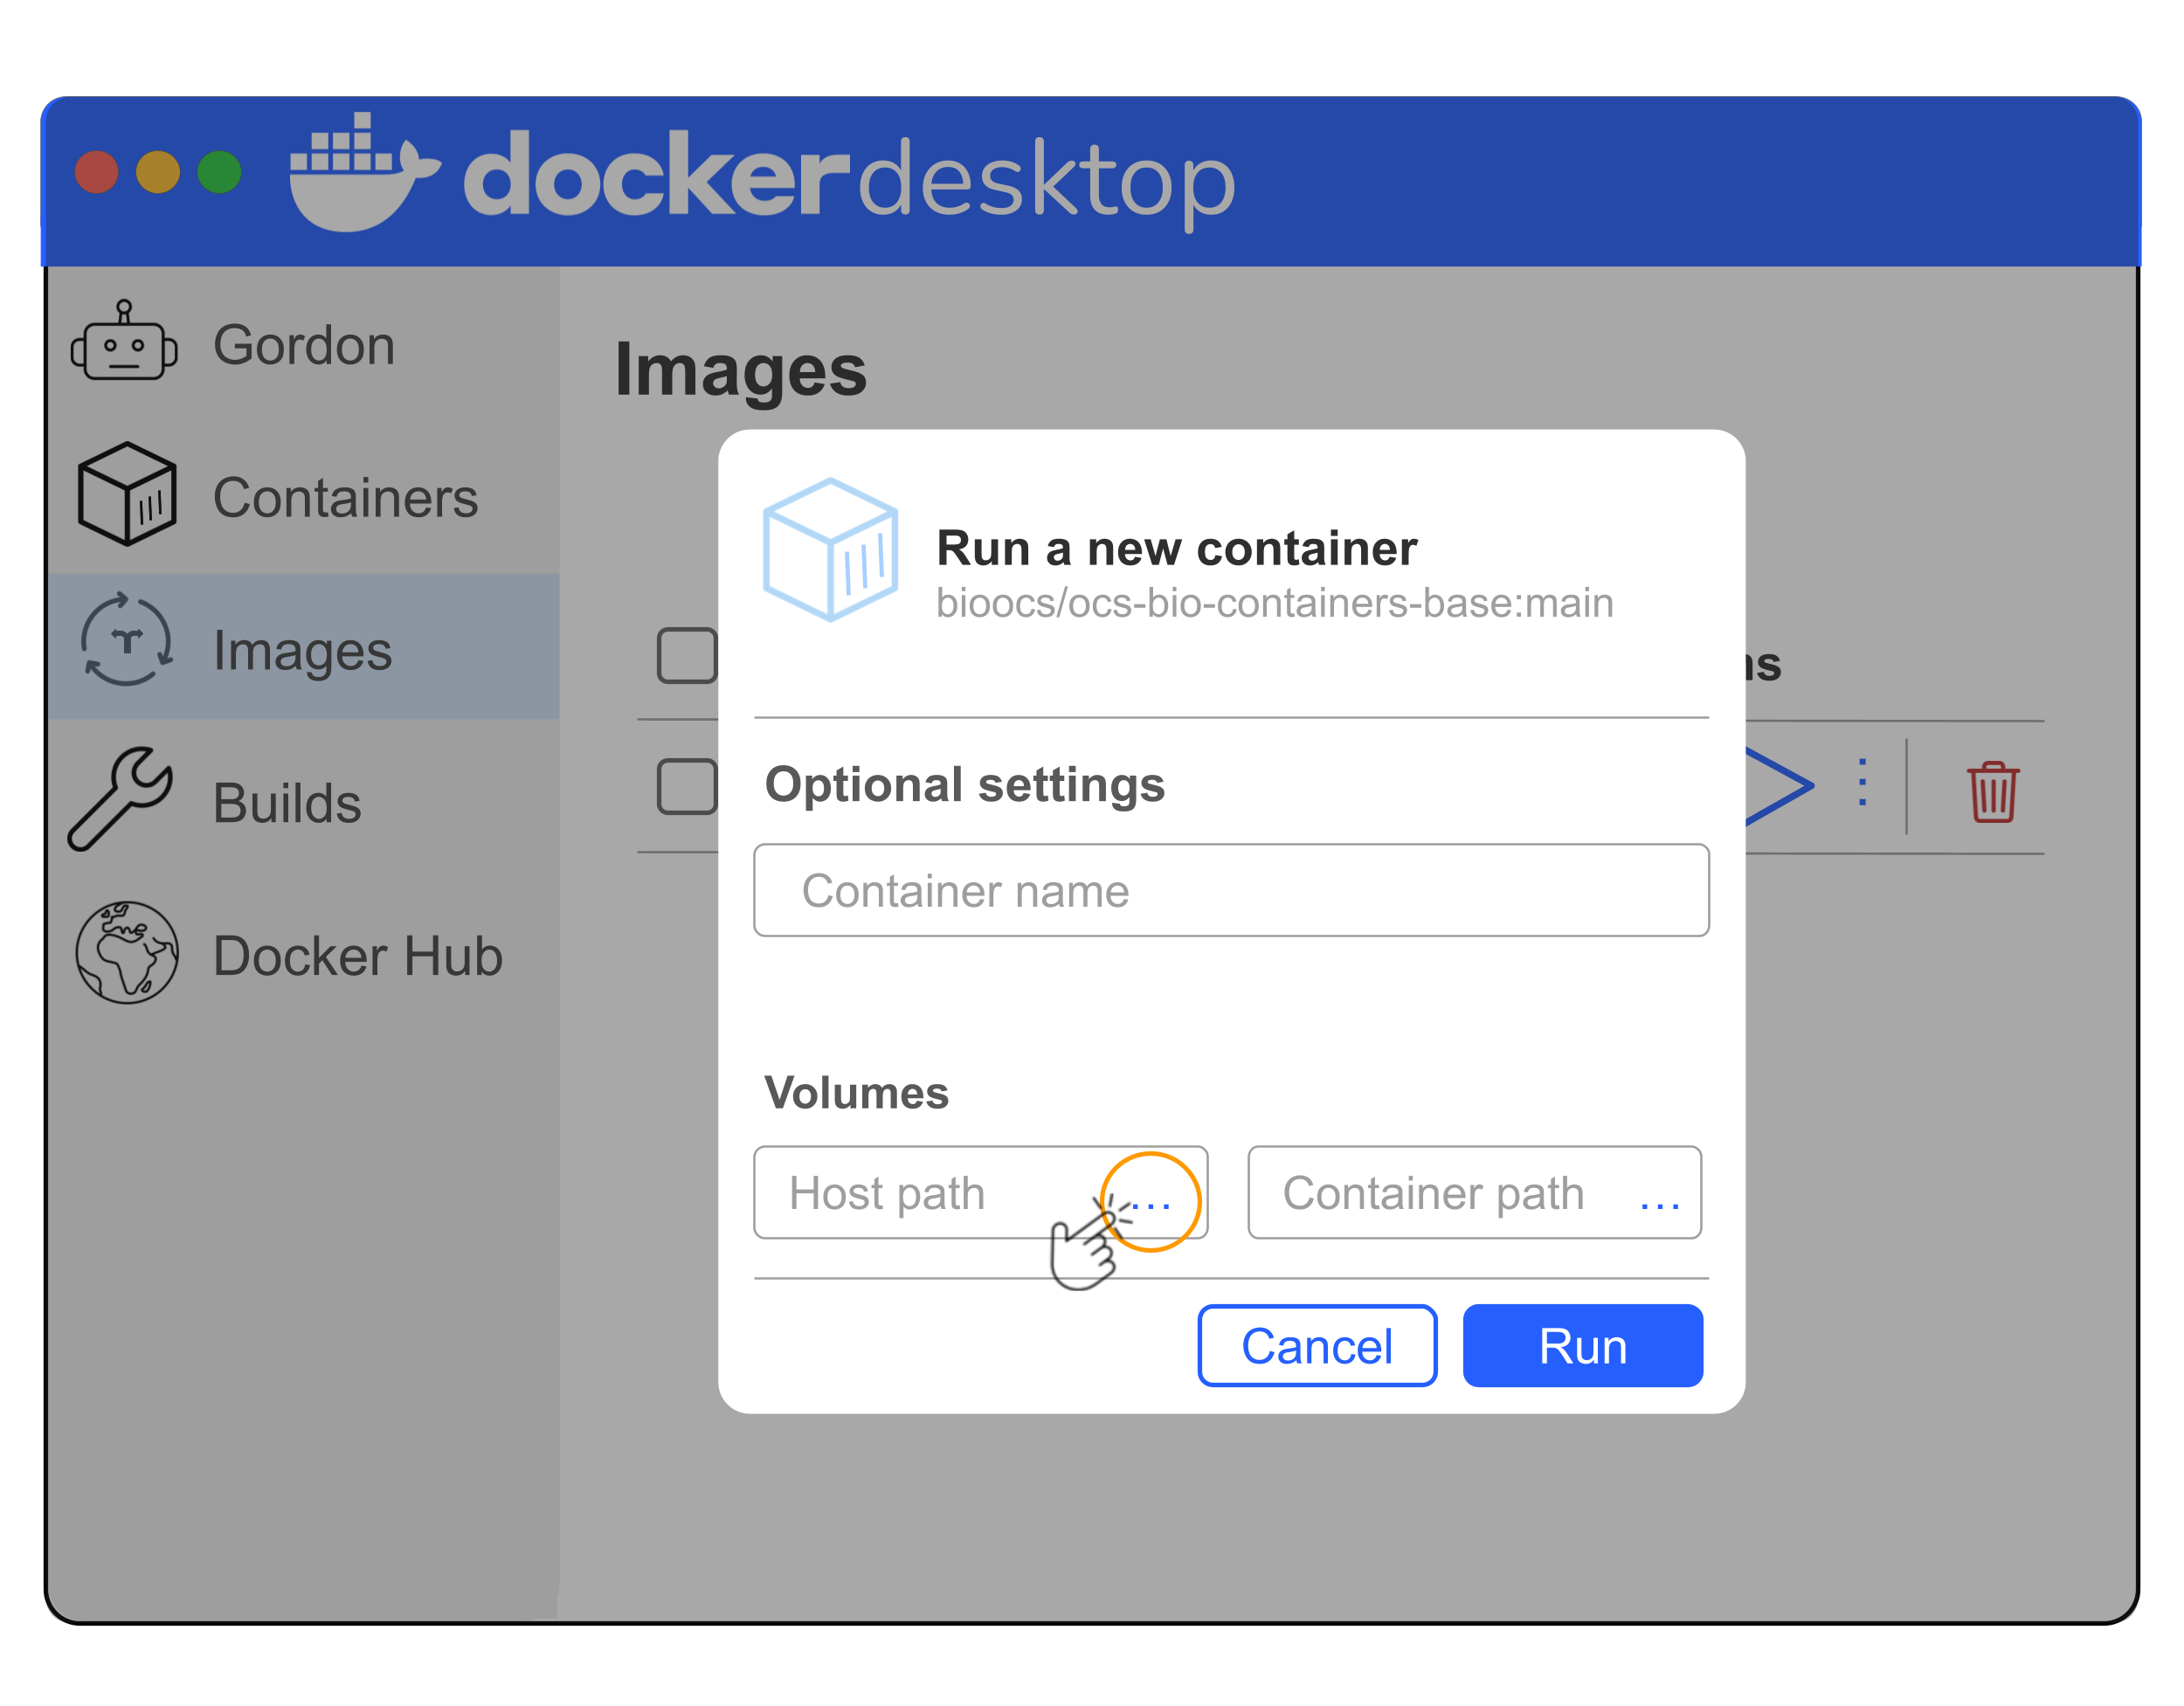Delete the image with the trash icon
The image size is (2184, 1706).
[1992, 792]
